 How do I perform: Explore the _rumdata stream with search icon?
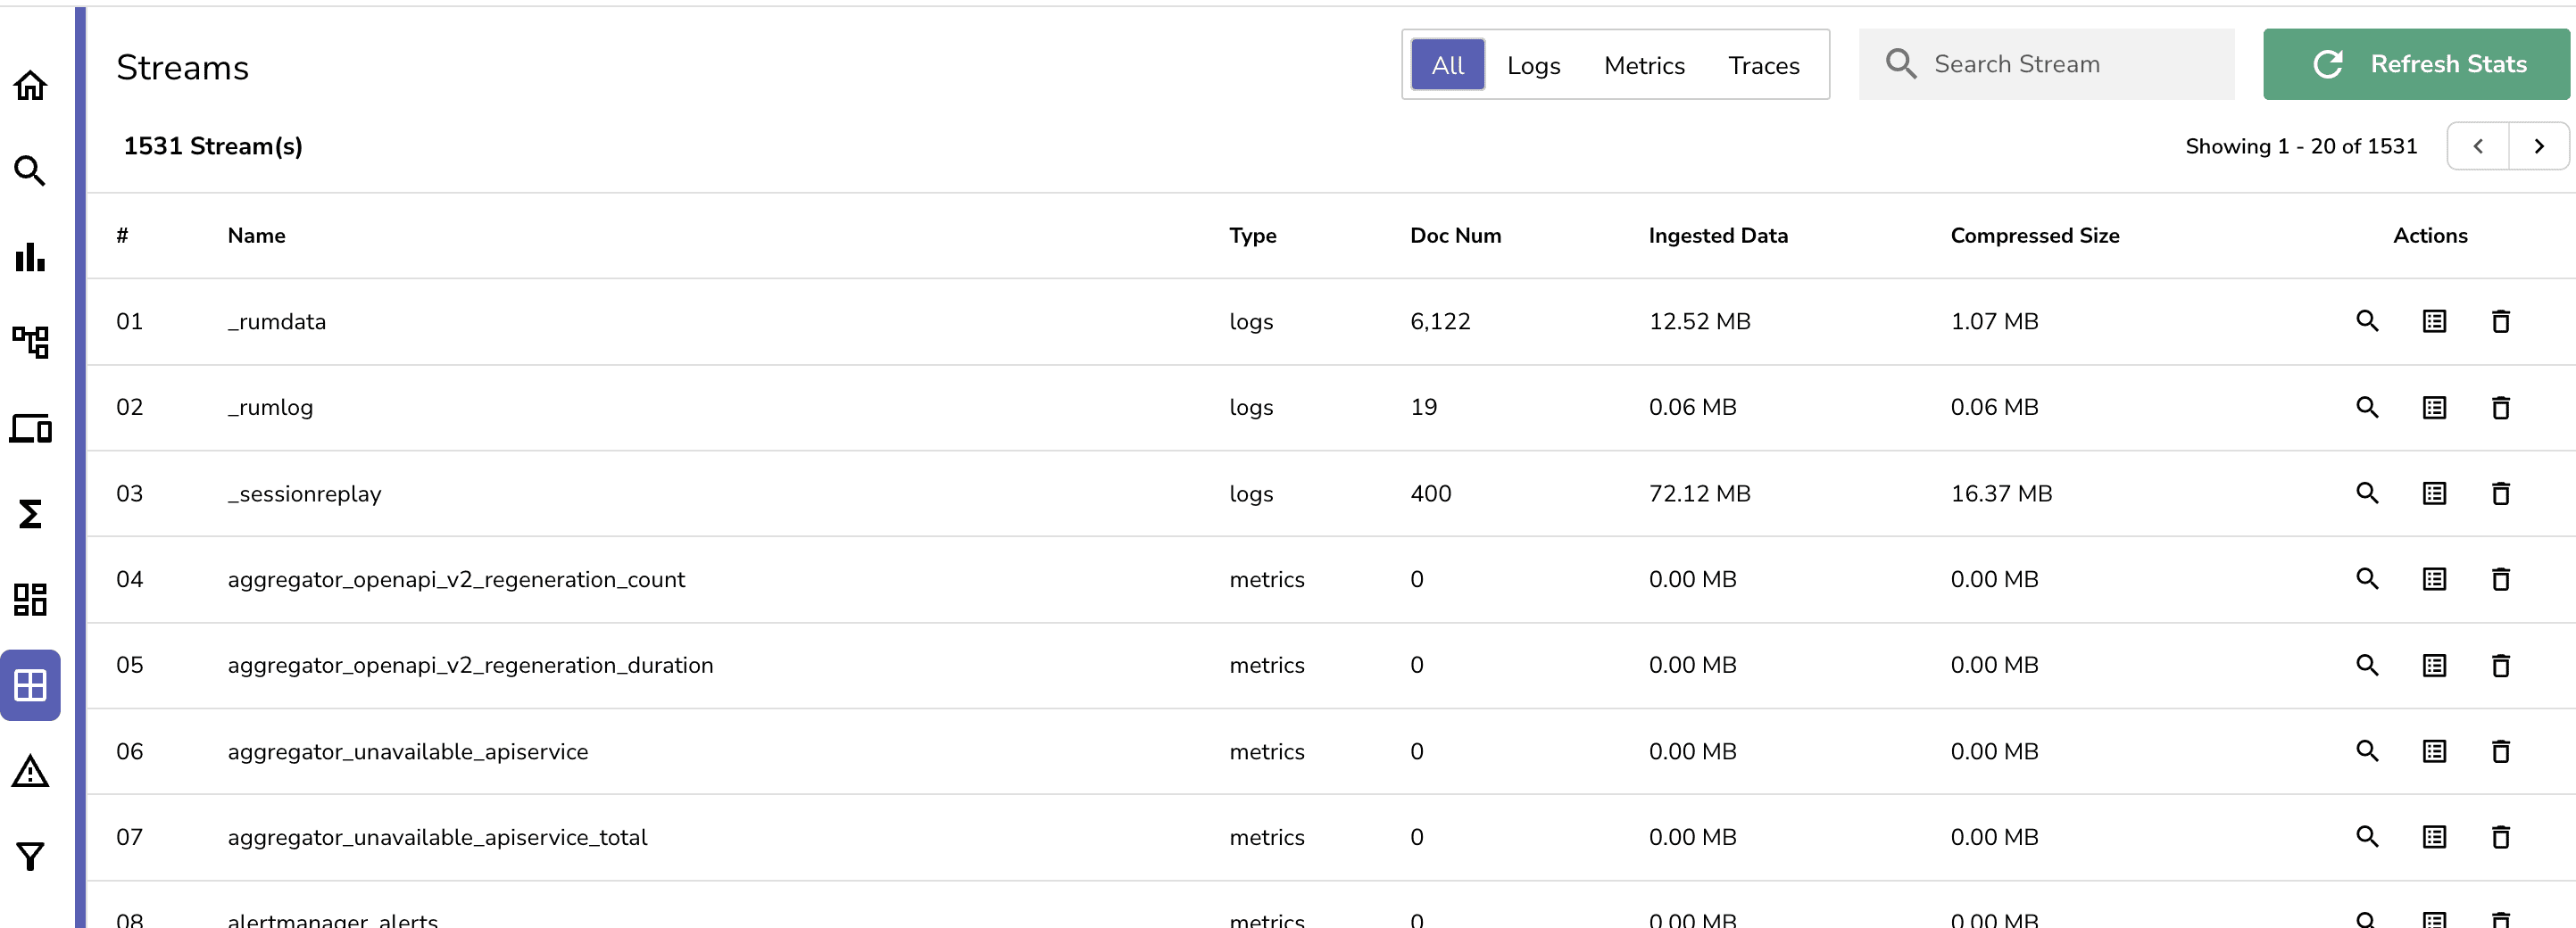point(2367,321)
